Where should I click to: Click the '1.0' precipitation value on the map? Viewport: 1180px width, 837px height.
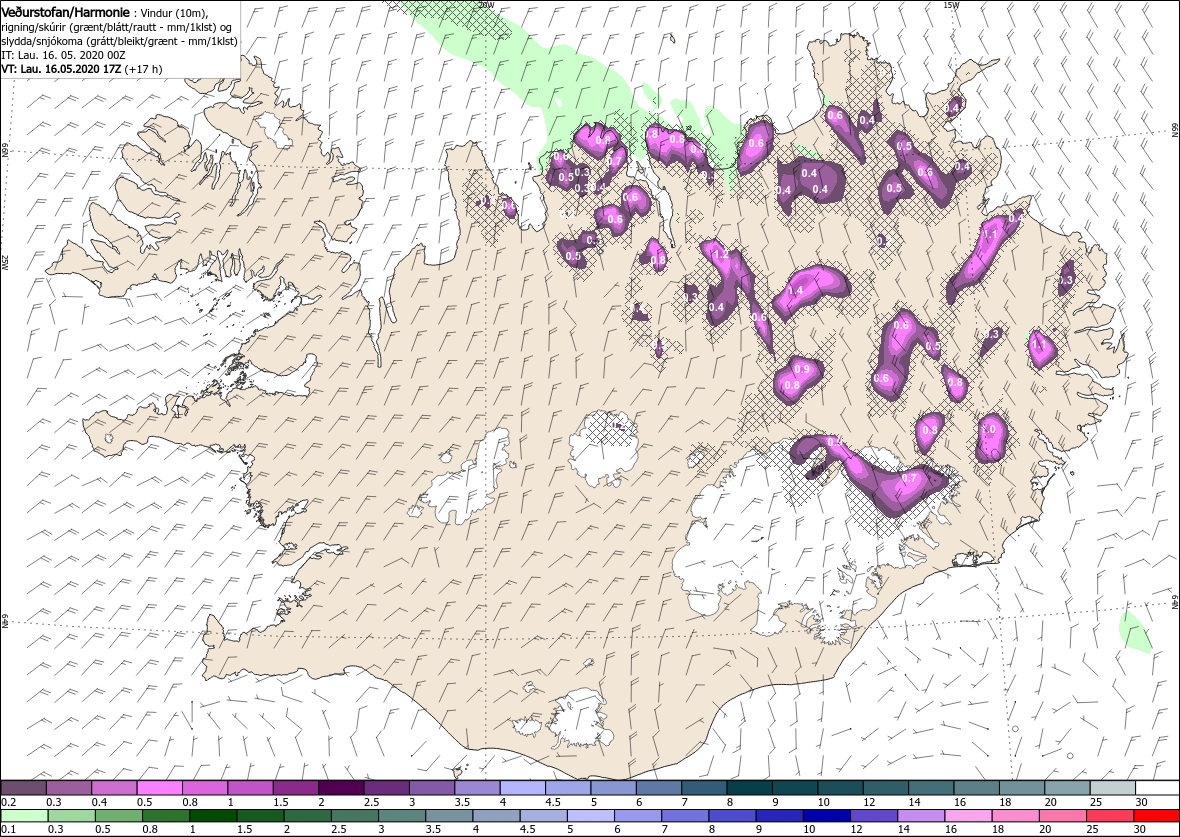pyautogui.click(x=989, y=429)
